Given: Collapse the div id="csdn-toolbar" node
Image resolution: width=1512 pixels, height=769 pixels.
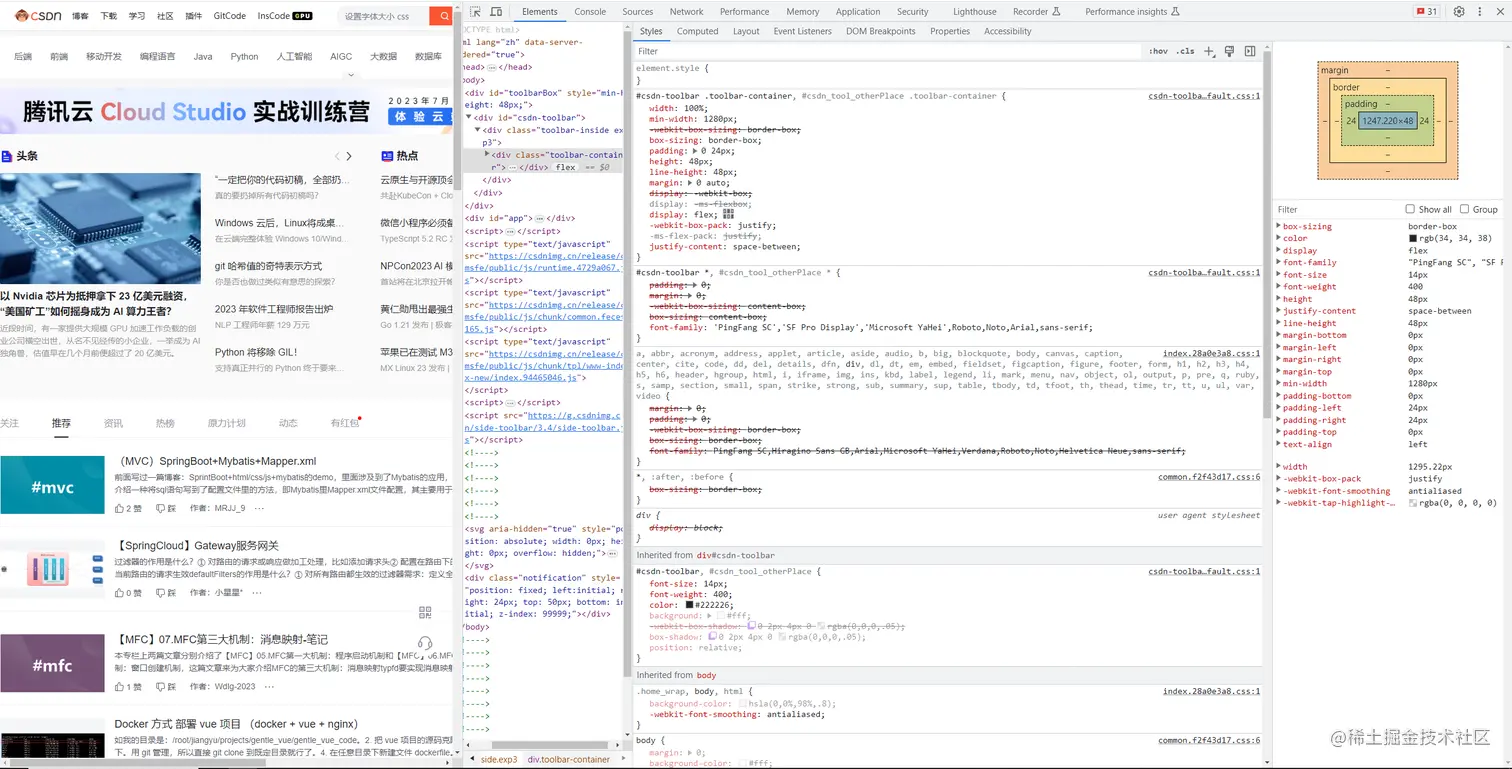Looking at the screenshot, I should pyautogui.click(x=468, y=118).
